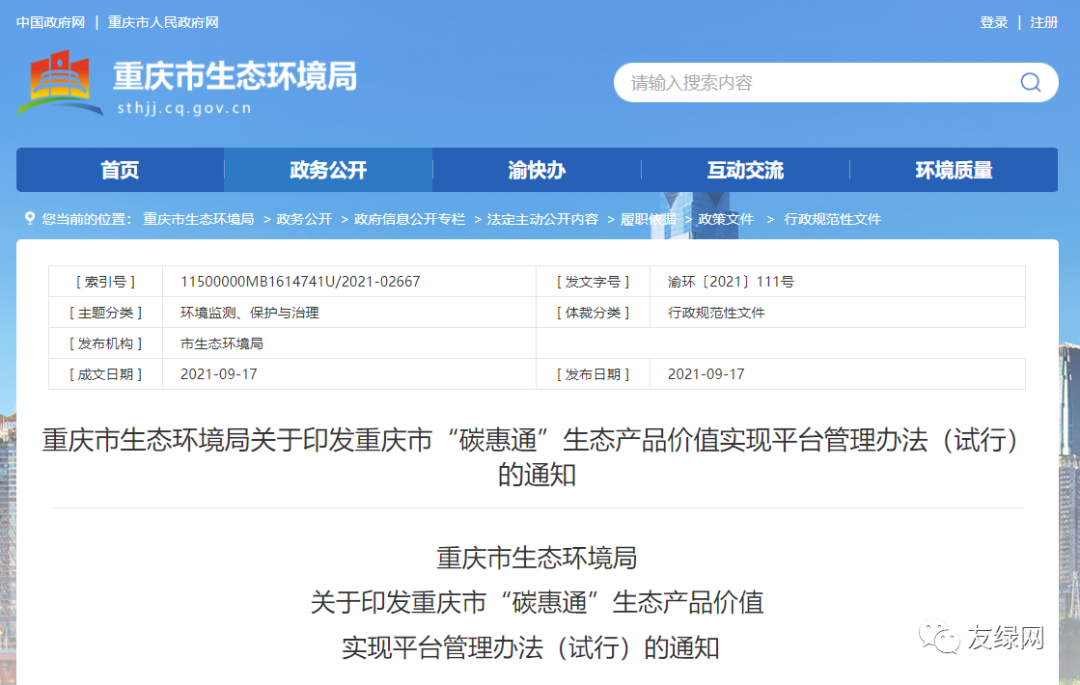Open the 首页 navigation tab
The image size is (1080, 685).
click(120, 170)
